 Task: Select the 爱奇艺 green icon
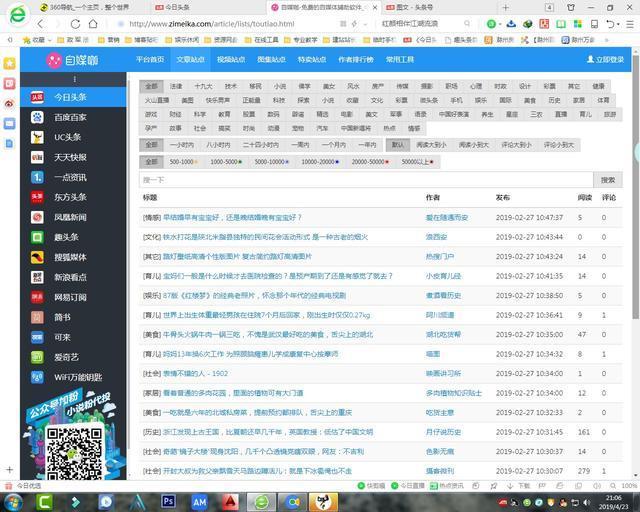37,357
